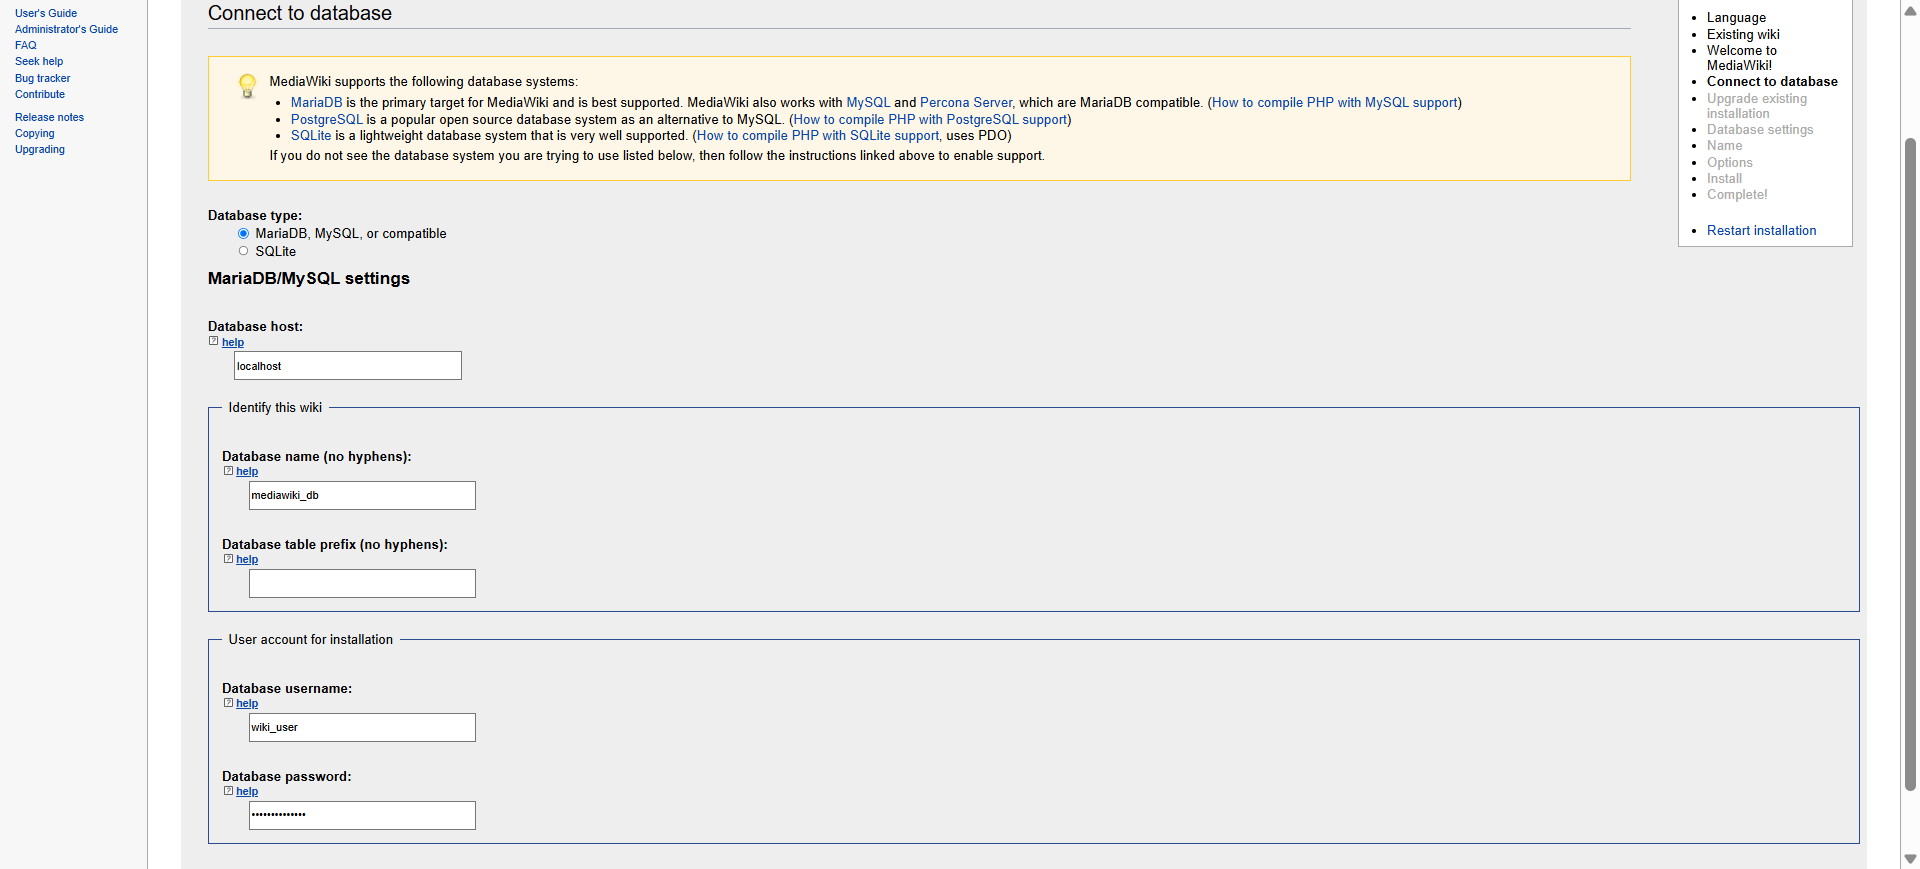Image resolution: width=1920 pixels, height=869 pixels.
Task: Open help link for table prefix
Action: [247, 559]
